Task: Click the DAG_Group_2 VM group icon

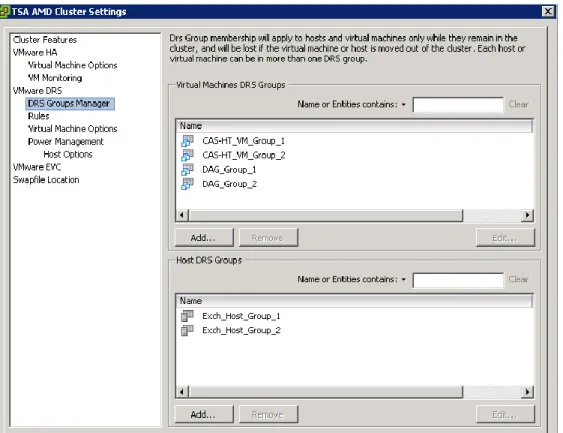Action: click(x=187, y=184)
